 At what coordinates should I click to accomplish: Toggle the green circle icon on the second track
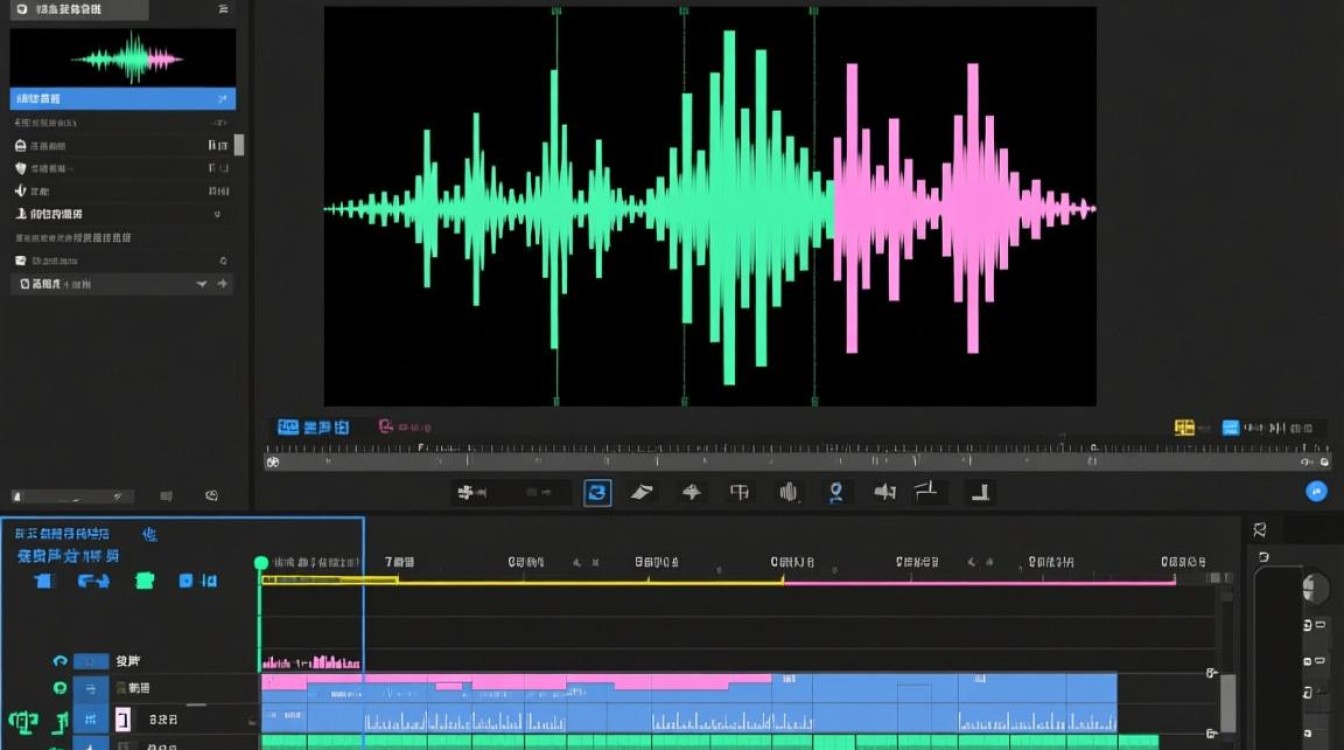(x=60, y=688)
